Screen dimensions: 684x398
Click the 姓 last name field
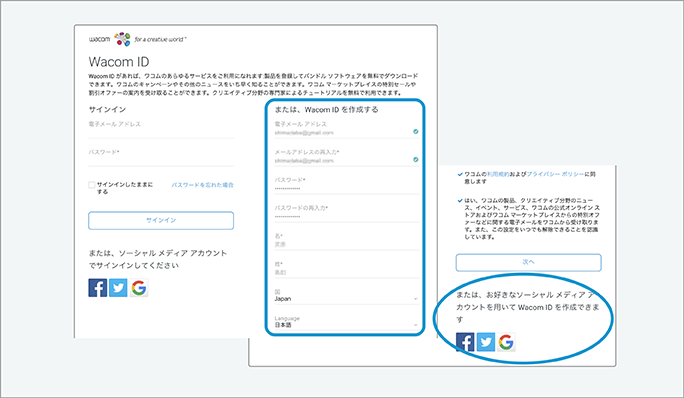(347, 269)
